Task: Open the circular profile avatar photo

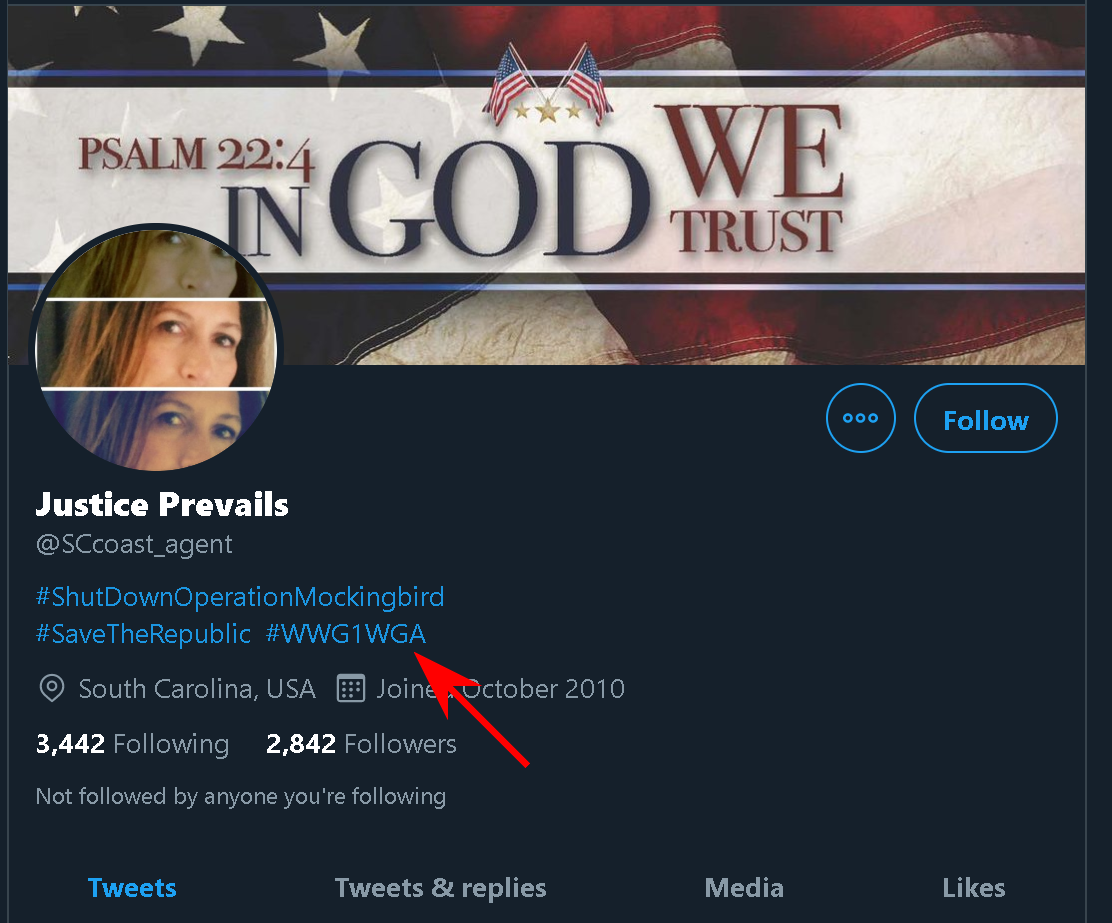Action: (x=157, y=348)
